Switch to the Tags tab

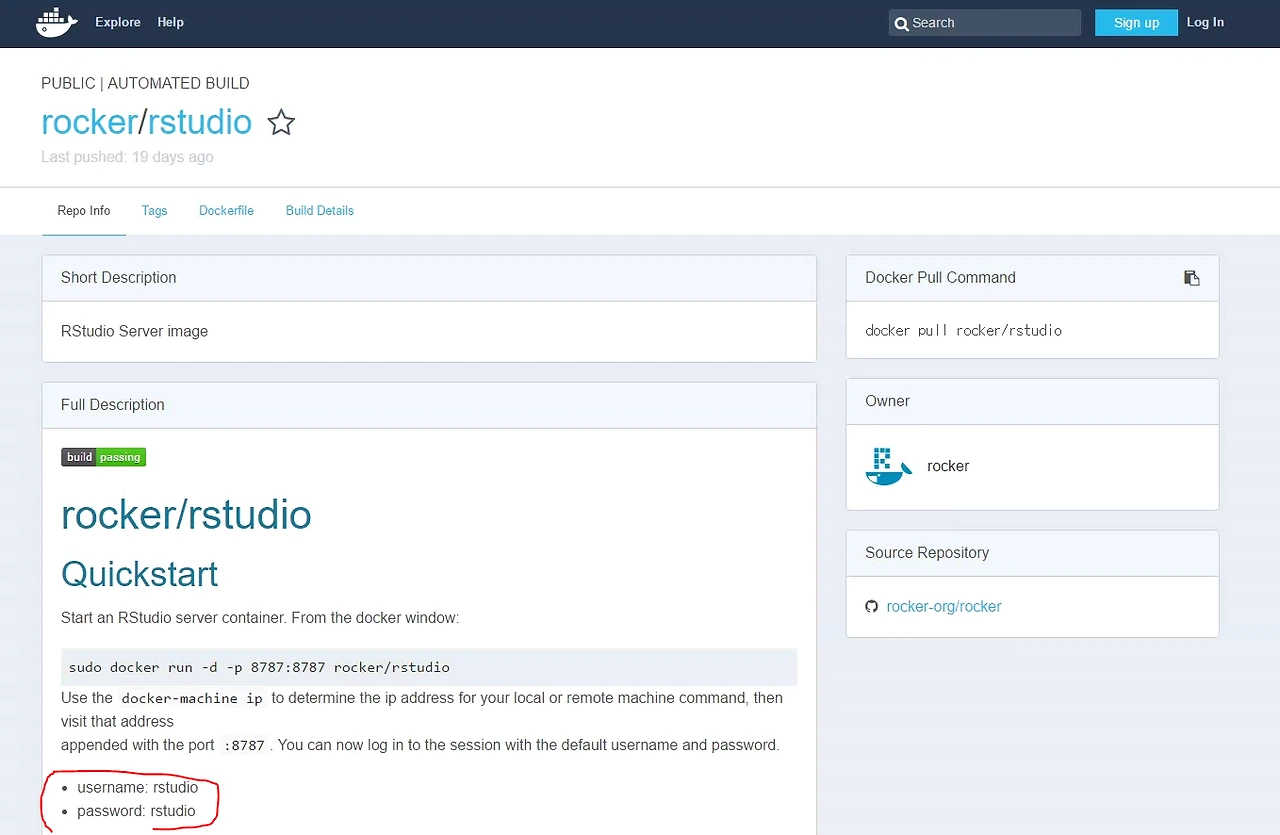coord(154,211)
